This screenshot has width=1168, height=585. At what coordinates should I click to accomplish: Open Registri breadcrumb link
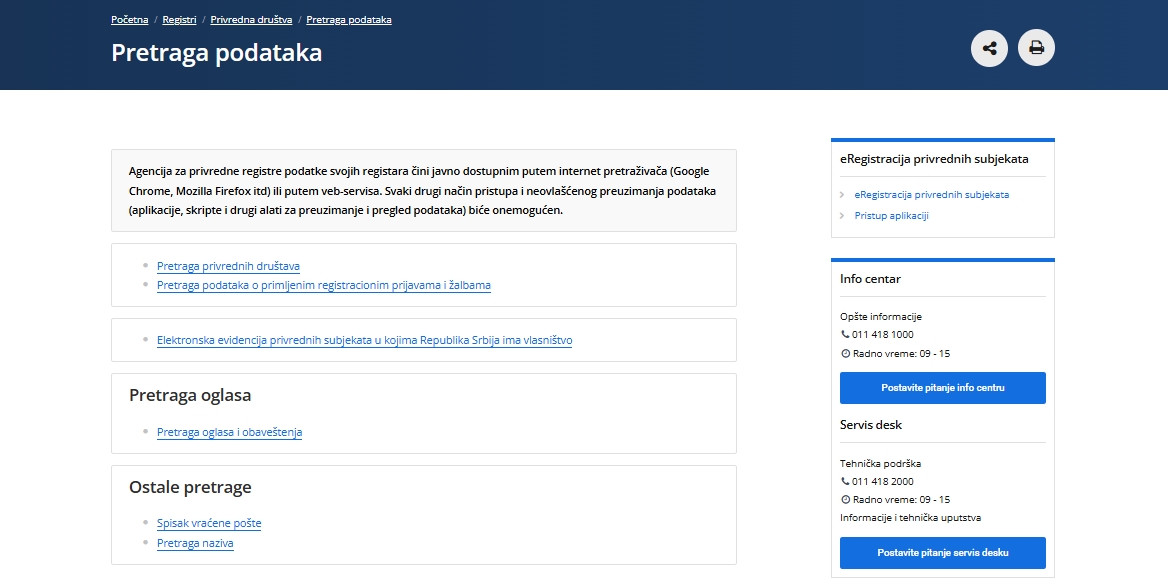tap(179, 20)
